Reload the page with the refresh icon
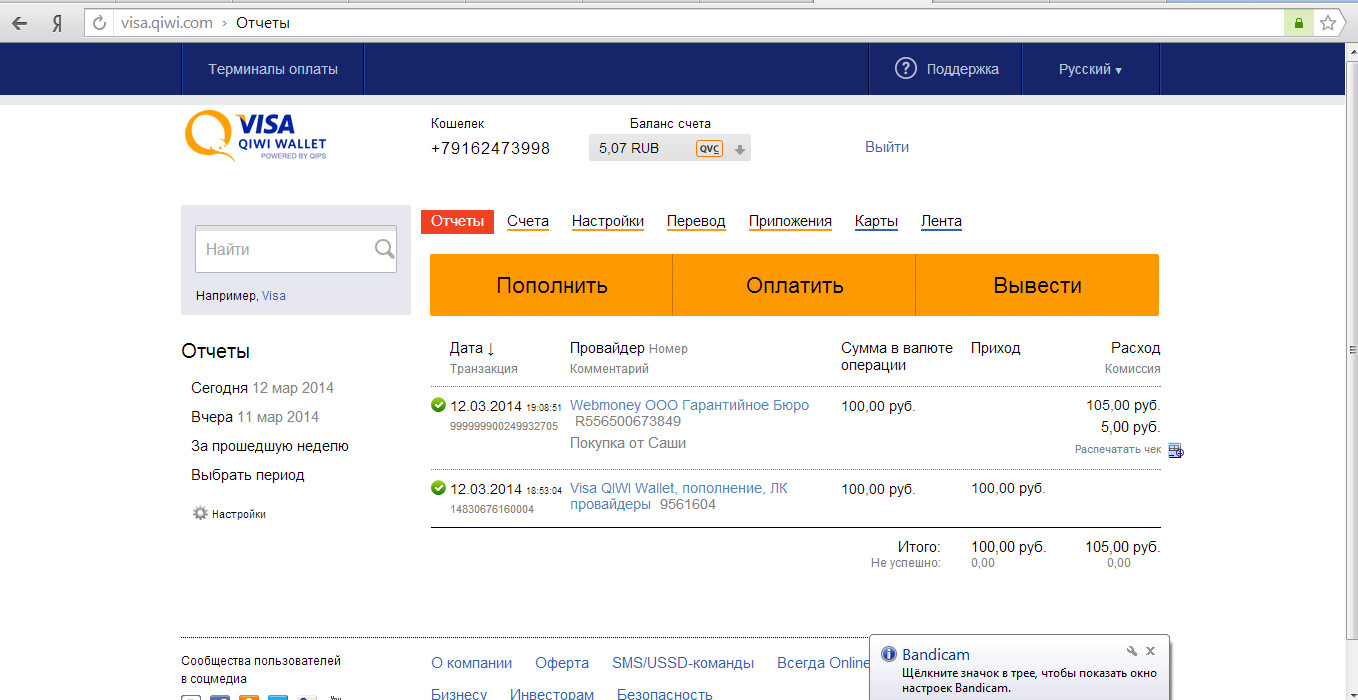The height and width of the screenshot is (700, 1358). (x=99, y=23)
